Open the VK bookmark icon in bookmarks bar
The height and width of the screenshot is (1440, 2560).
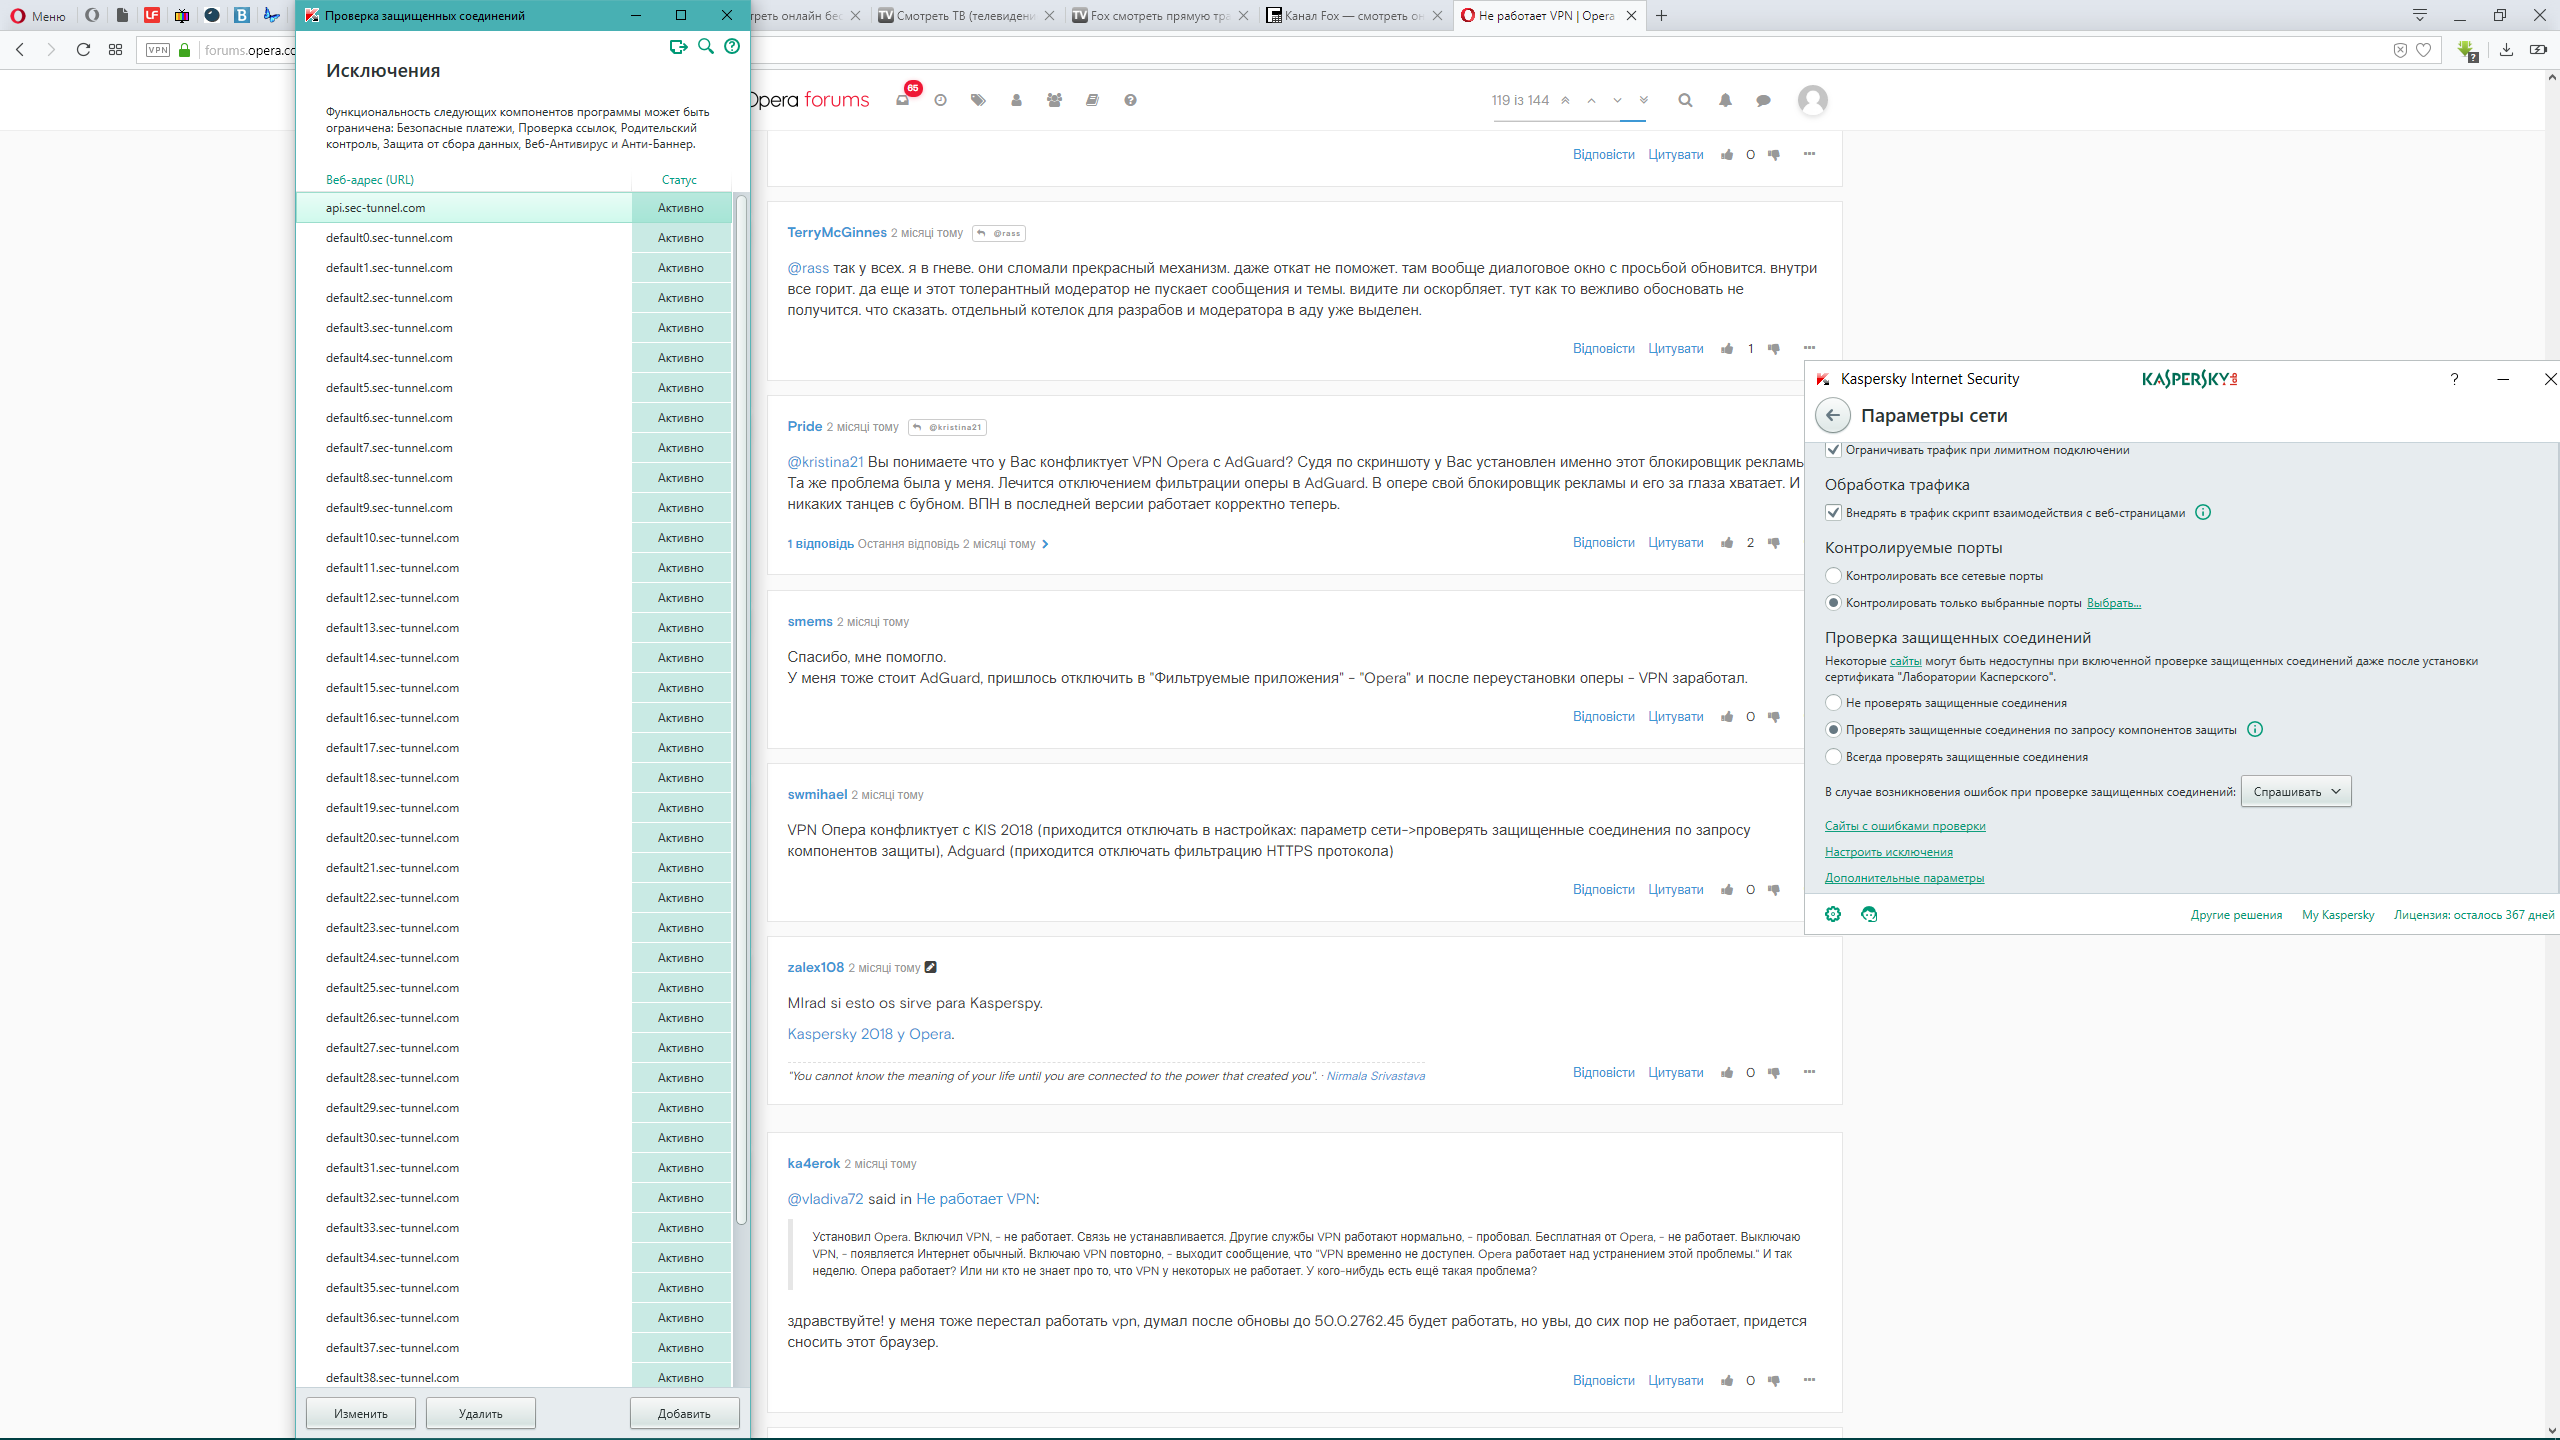(x=242, y=15)
